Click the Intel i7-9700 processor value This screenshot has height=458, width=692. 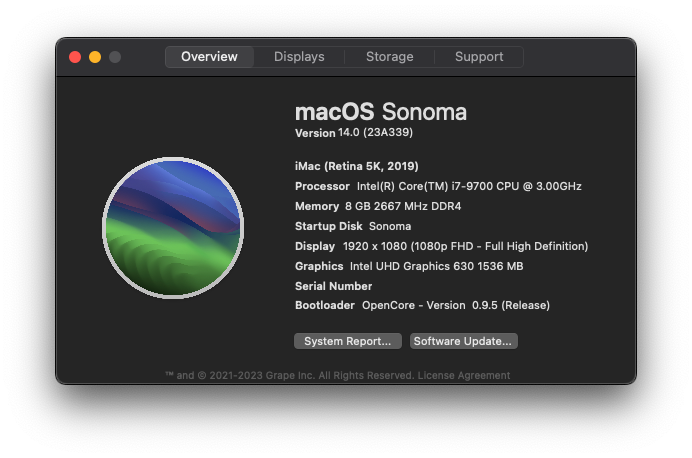[x=469, y=186]
